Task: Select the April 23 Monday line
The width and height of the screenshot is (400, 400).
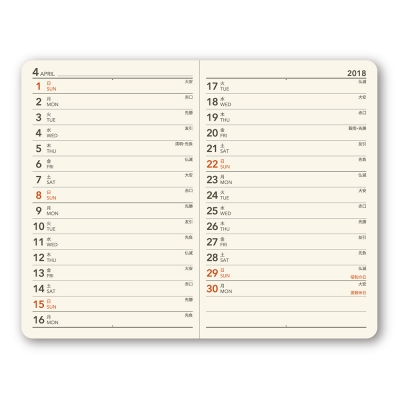Action: click(286, 180)
